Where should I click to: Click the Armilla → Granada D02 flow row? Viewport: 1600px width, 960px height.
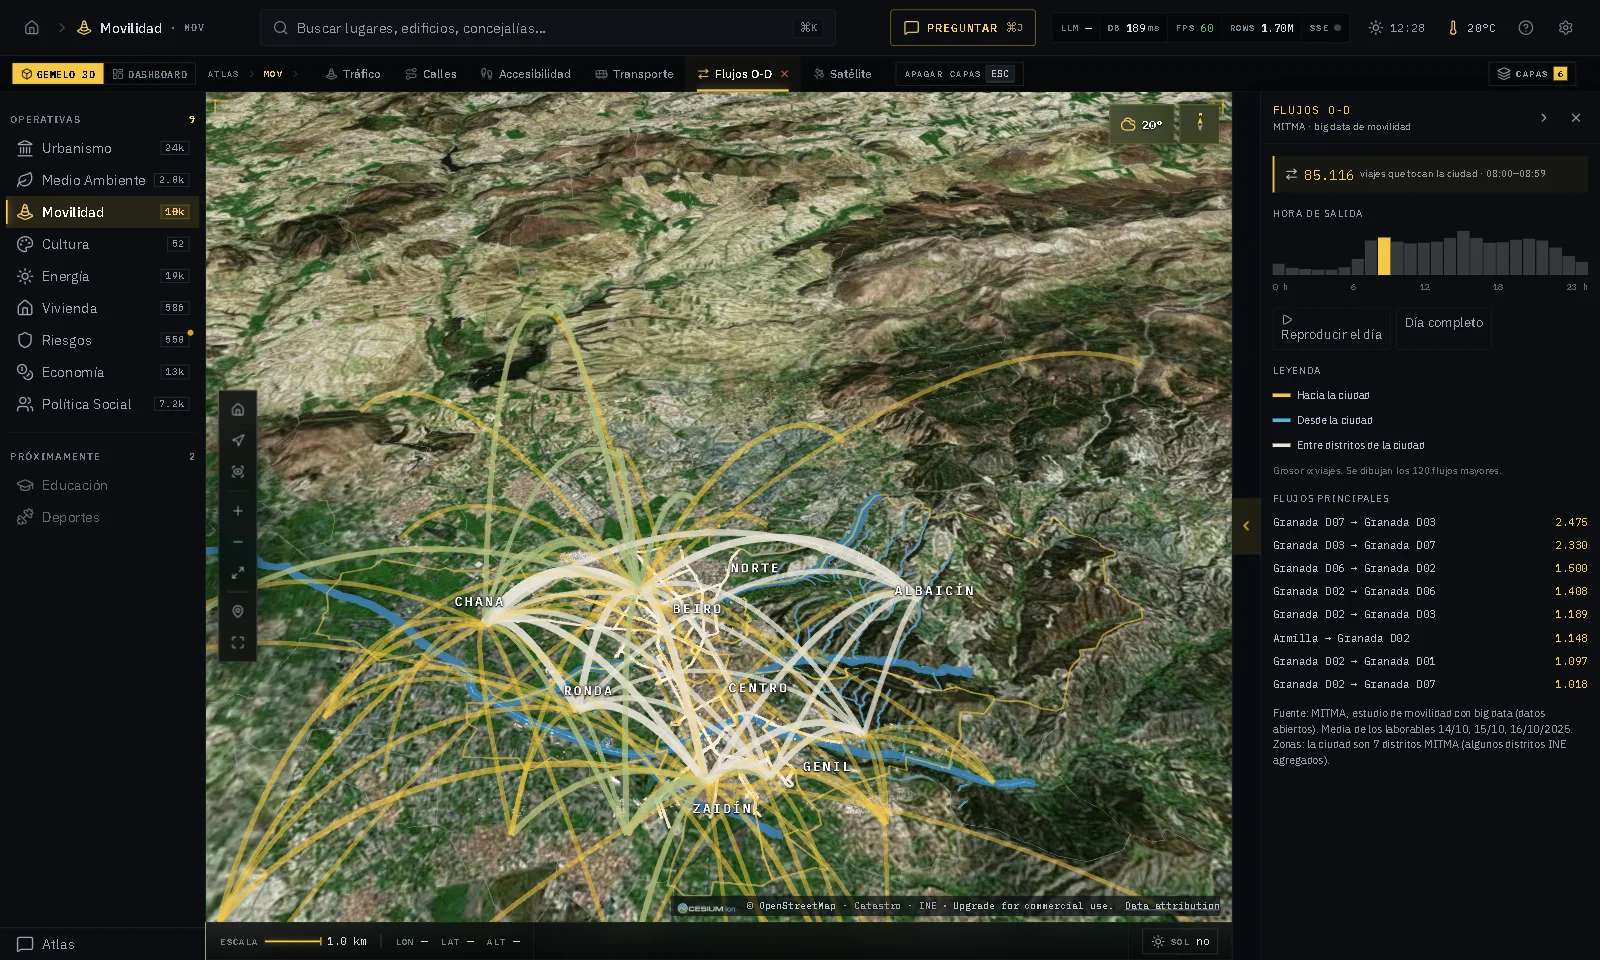pyautogui.click(x=1430, y=638)
